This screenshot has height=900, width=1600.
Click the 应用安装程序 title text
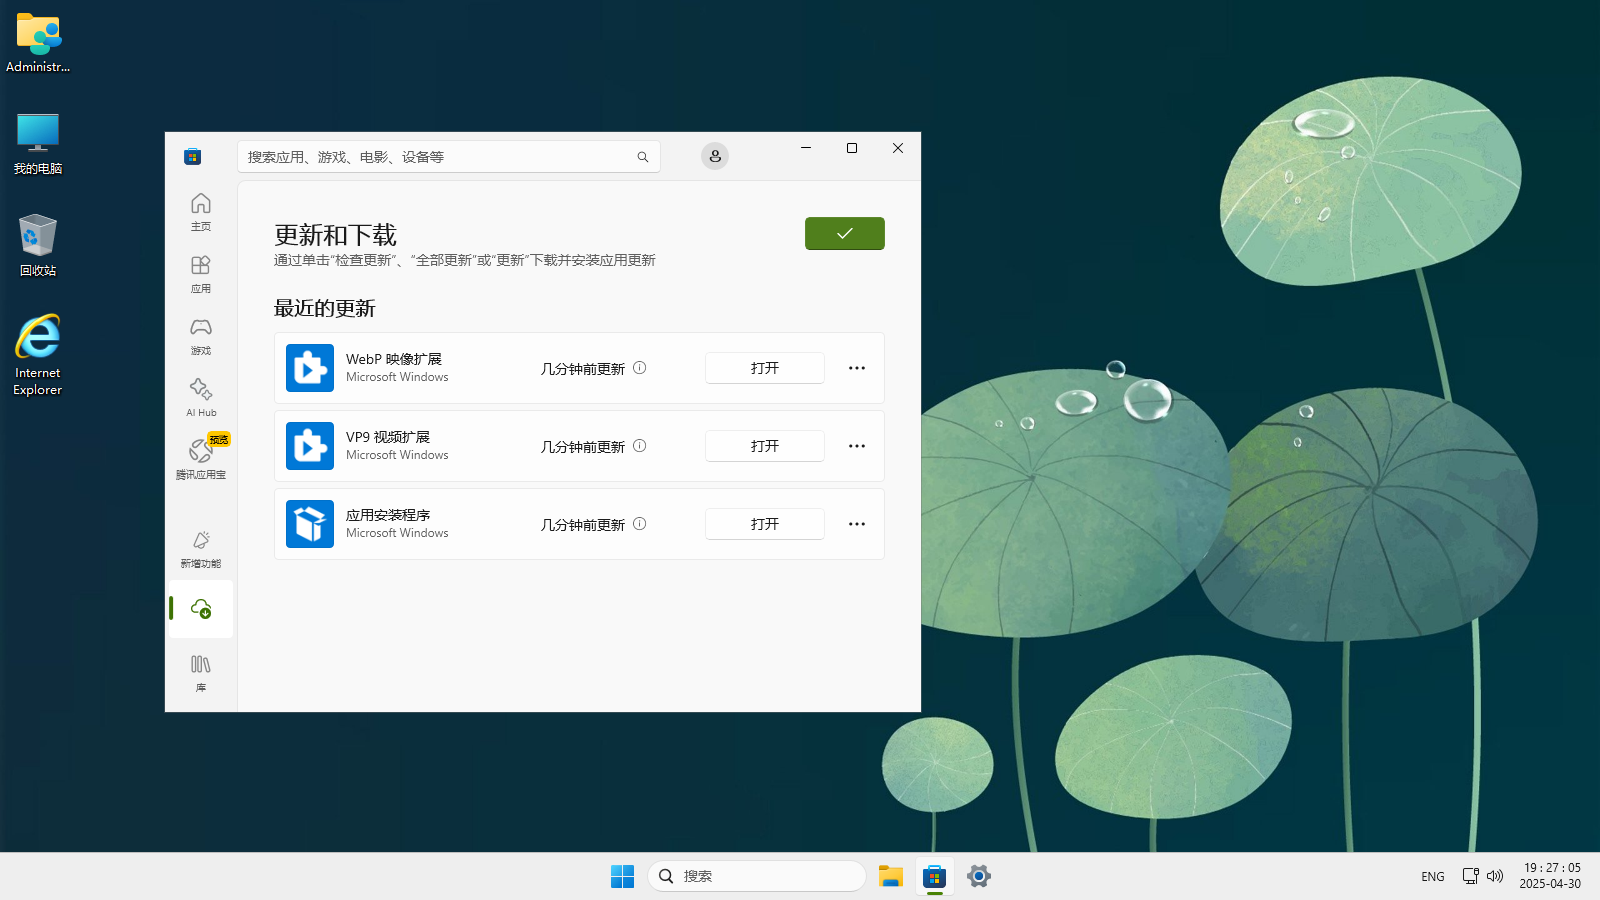point(388,515)
